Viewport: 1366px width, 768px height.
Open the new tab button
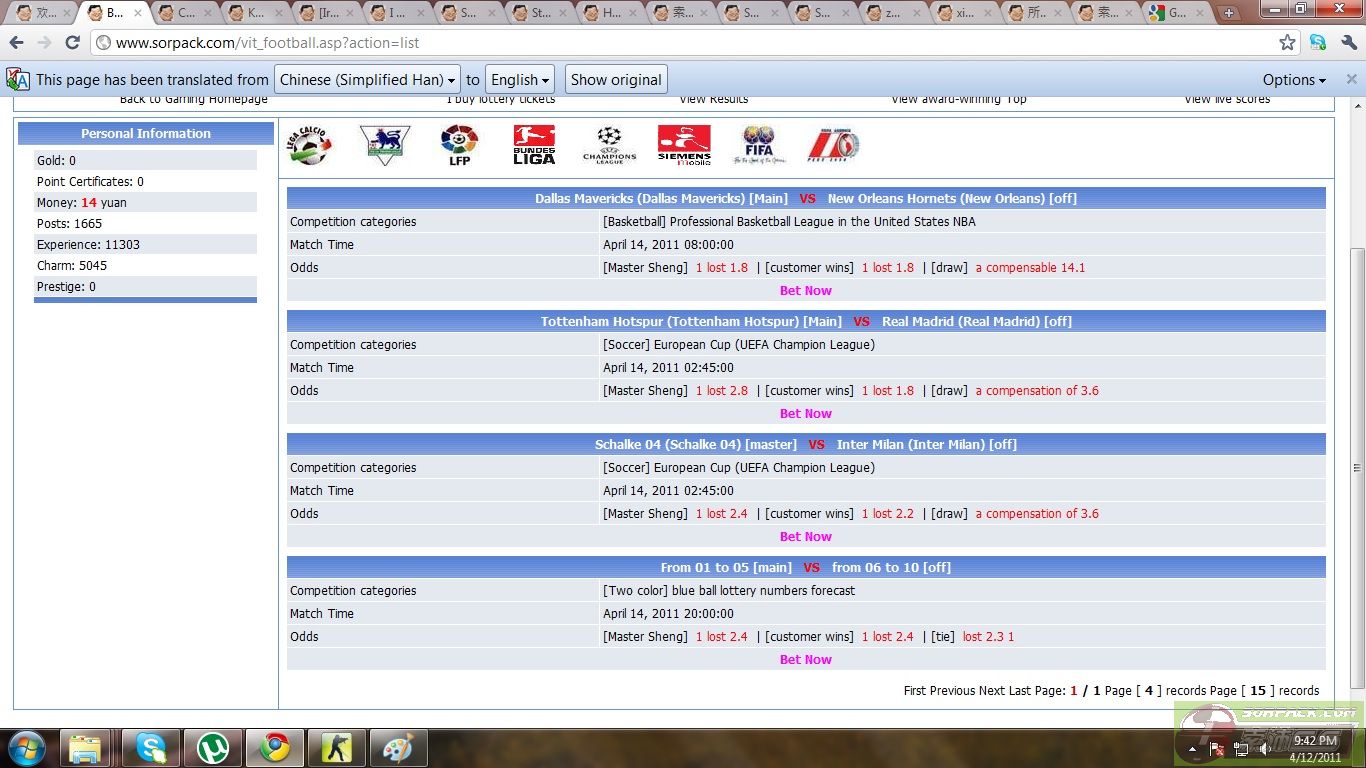point(1229,13)
